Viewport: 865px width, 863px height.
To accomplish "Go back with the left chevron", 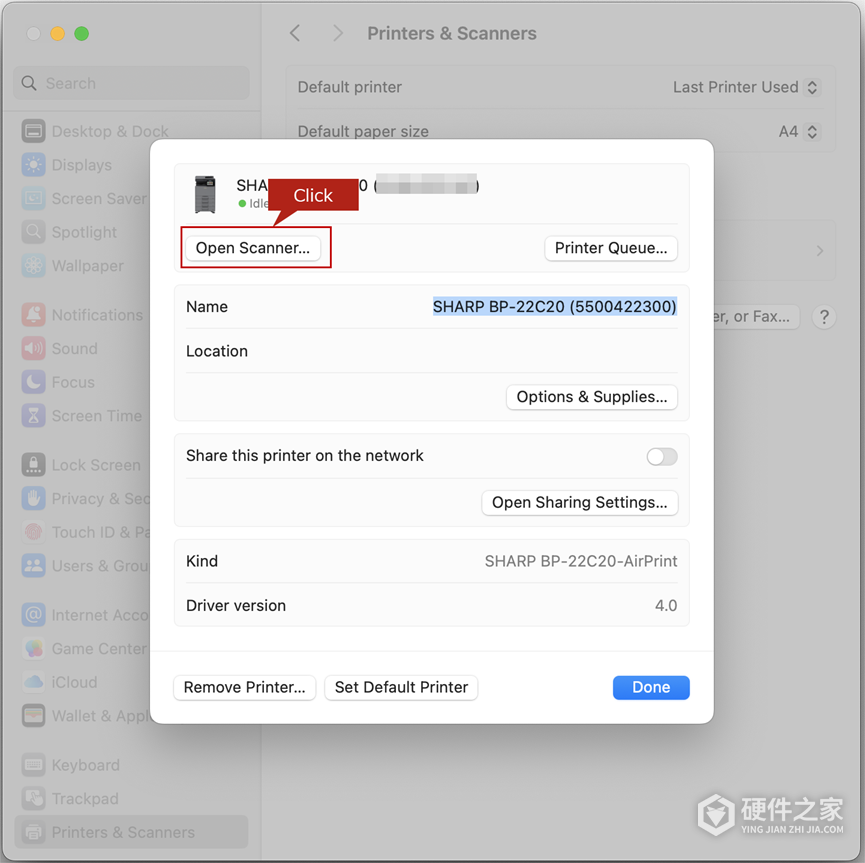I will coord(296,33).
